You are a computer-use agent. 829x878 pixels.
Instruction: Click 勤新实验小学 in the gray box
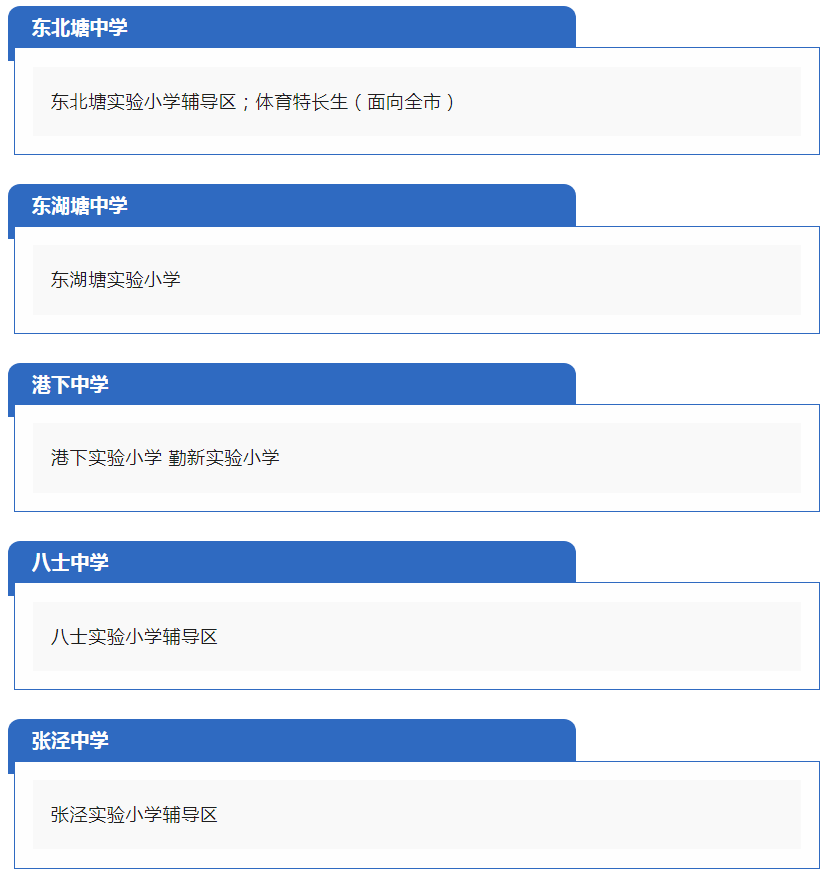point(224,457)
